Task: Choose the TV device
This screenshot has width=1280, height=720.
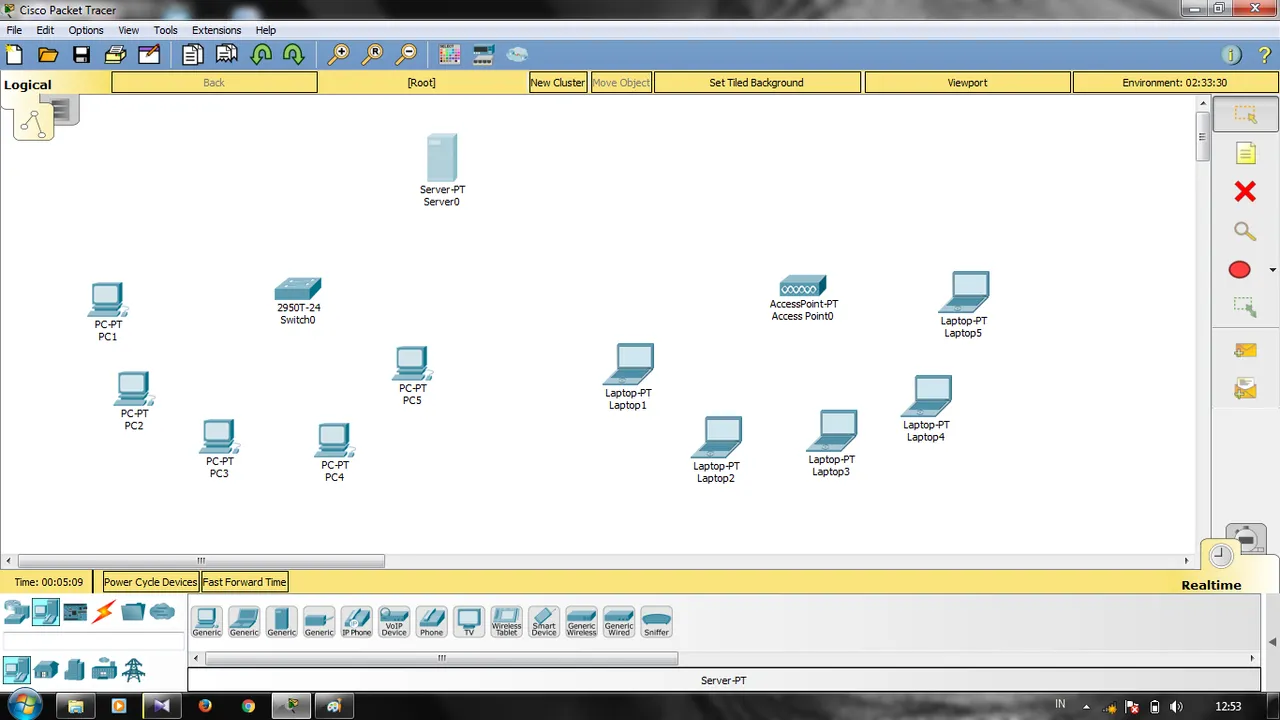Action: 469,621
